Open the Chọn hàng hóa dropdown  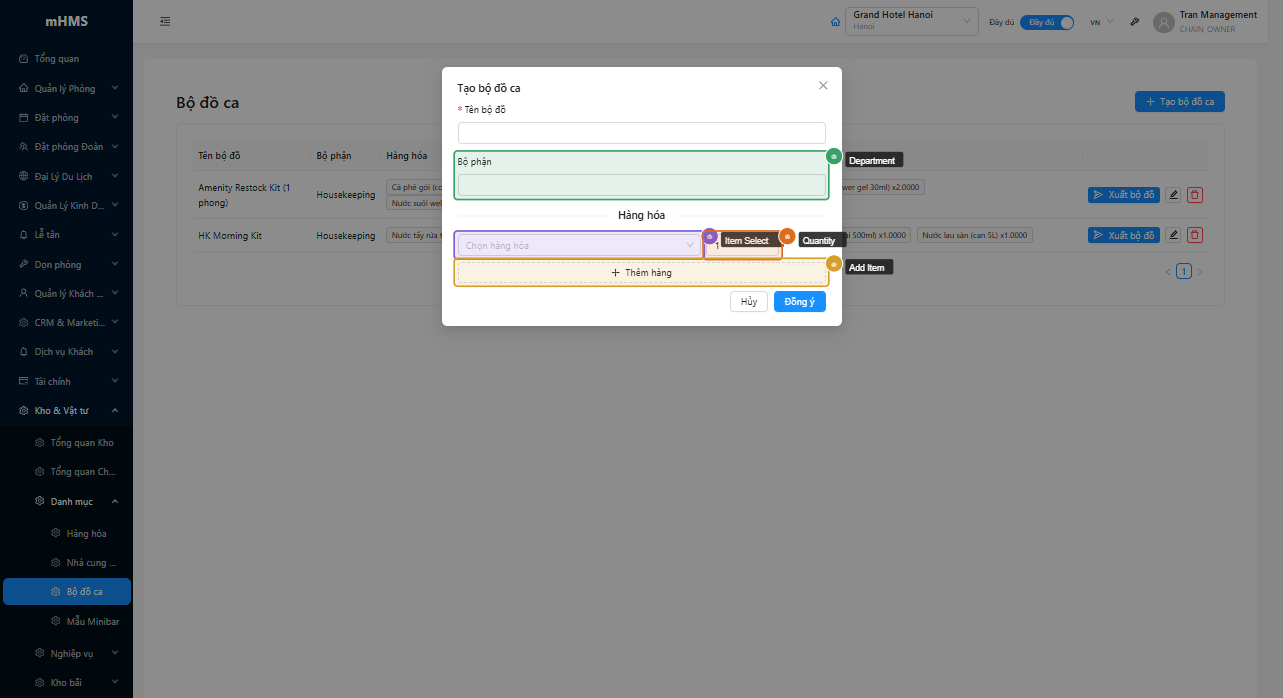pyautogui.click(x=578, y=245)
